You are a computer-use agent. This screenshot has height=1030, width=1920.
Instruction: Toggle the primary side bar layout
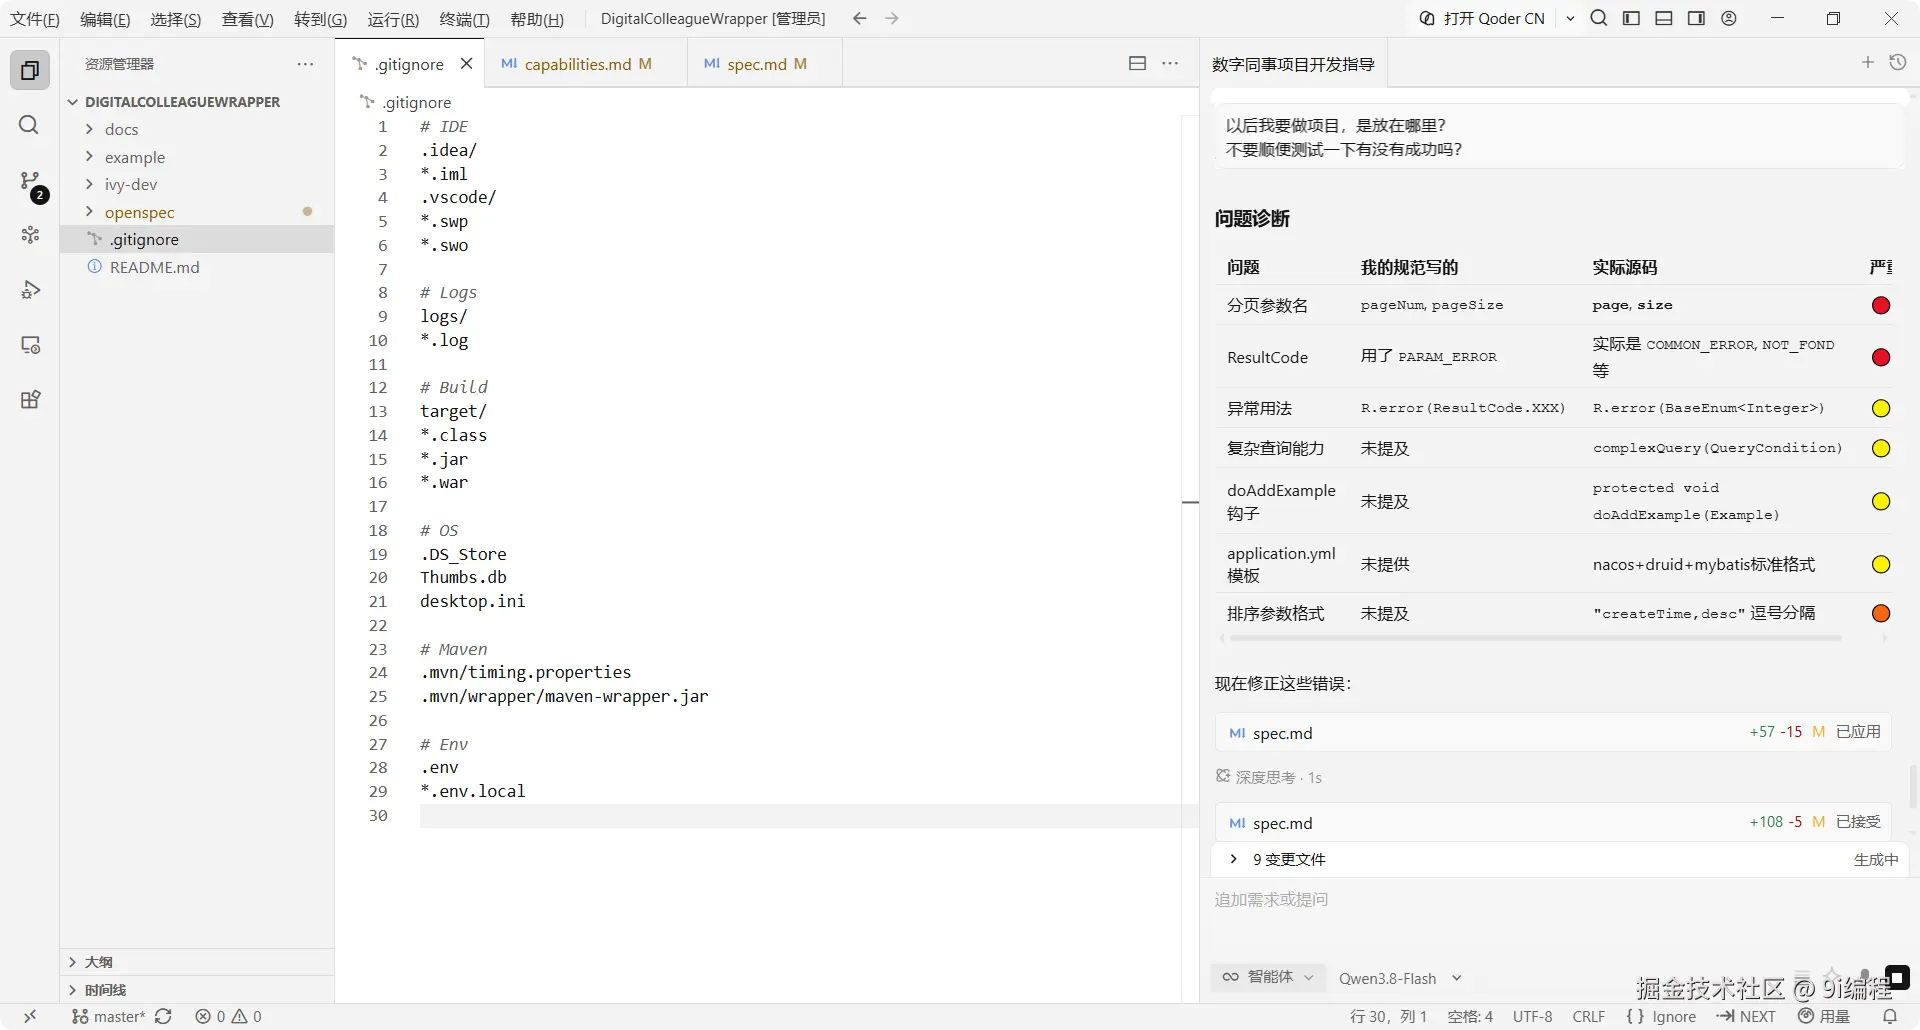[1631, 18]
